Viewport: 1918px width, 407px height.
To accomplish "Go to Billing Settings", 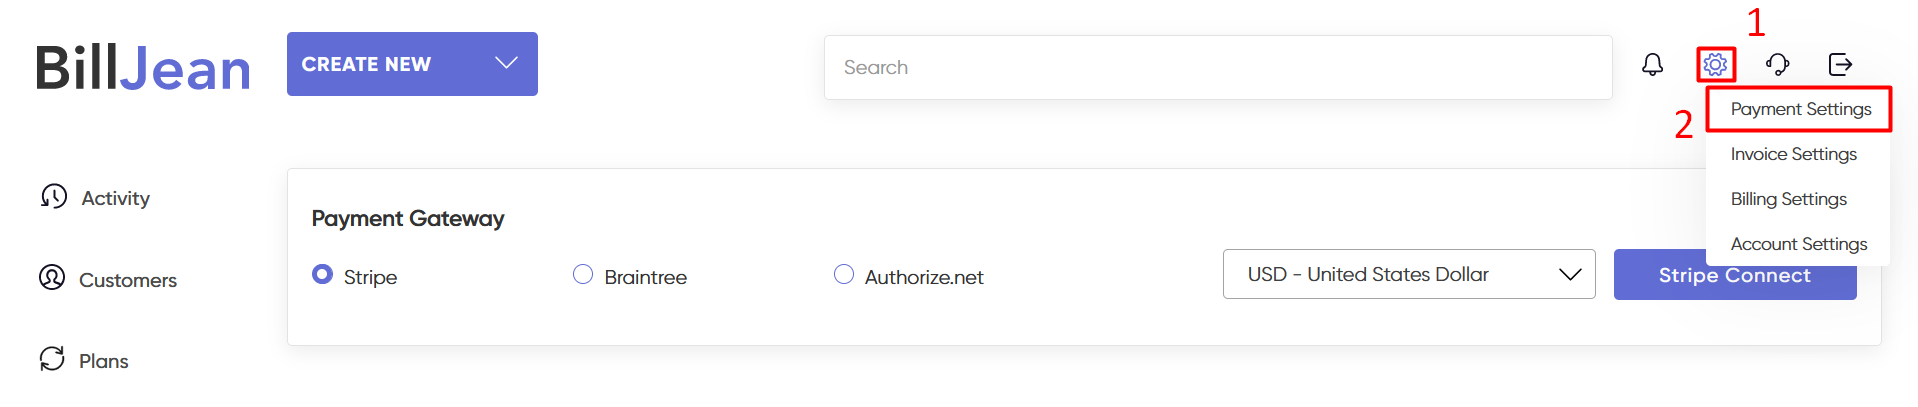I will 1788,199.
